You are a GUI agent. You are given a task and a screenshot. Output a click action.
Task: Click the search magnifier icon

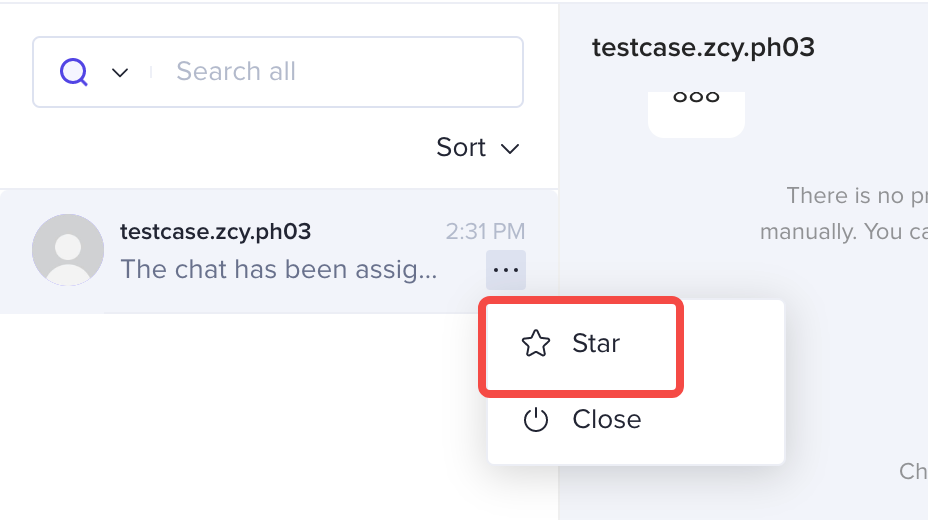(x=74, y=72)
